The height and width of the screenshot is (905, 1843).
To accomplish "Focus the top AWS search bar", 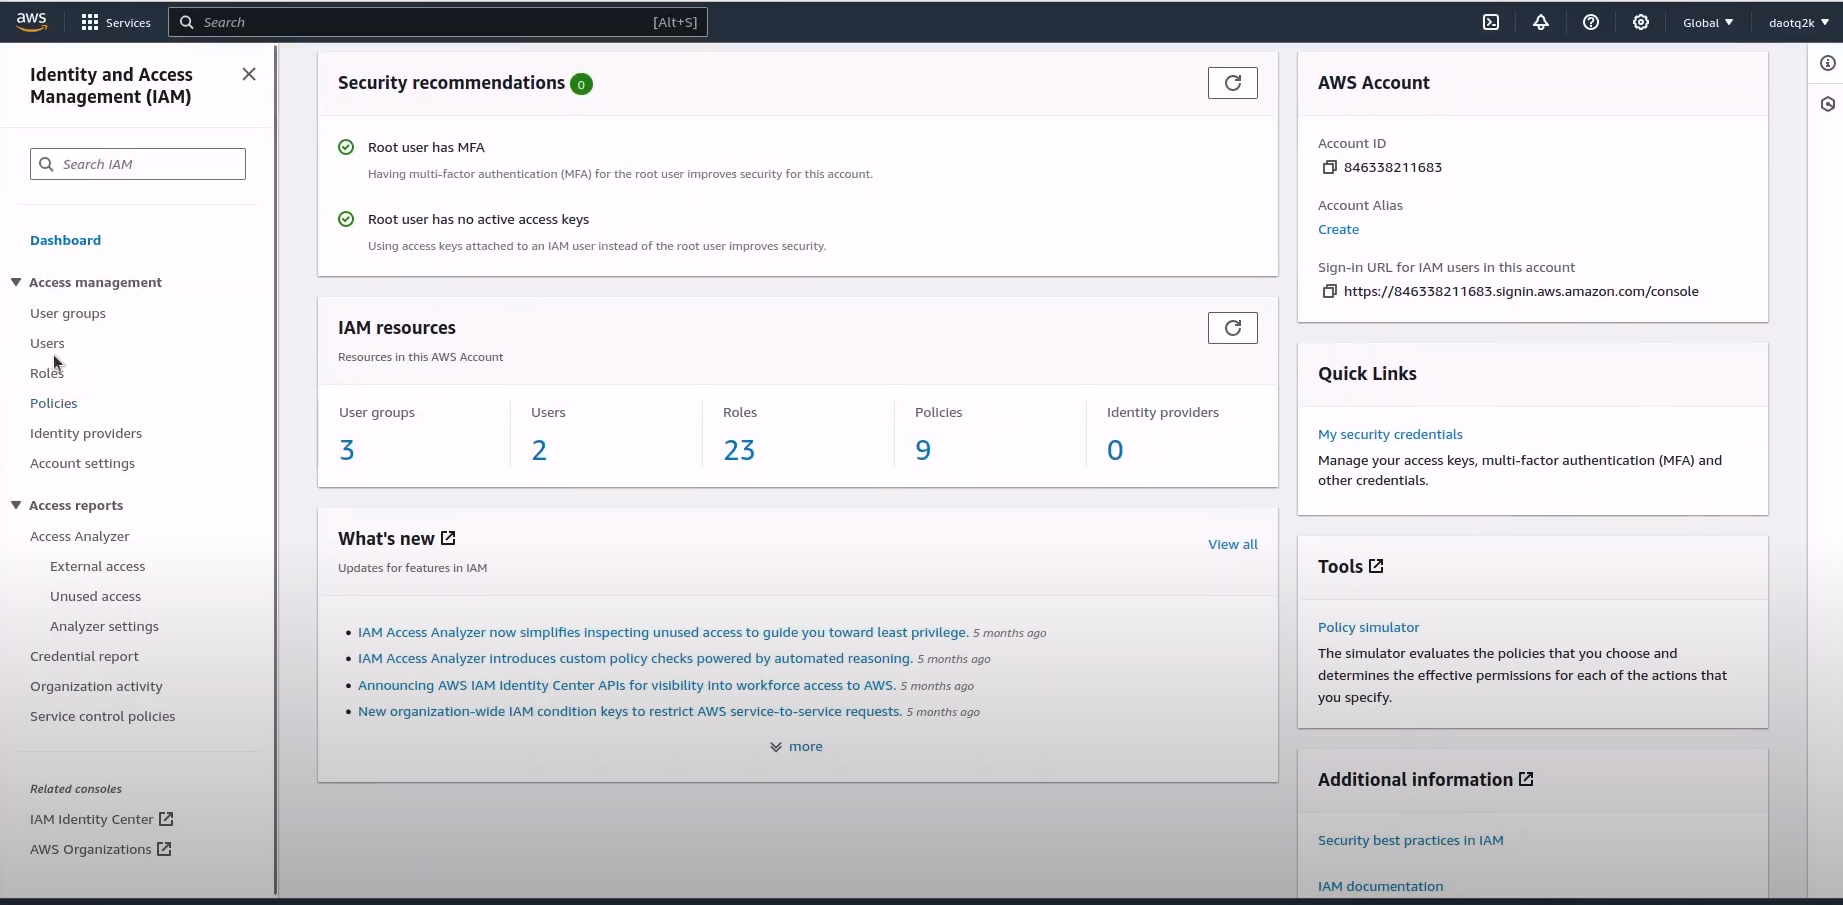I will [x=438, y=22].
